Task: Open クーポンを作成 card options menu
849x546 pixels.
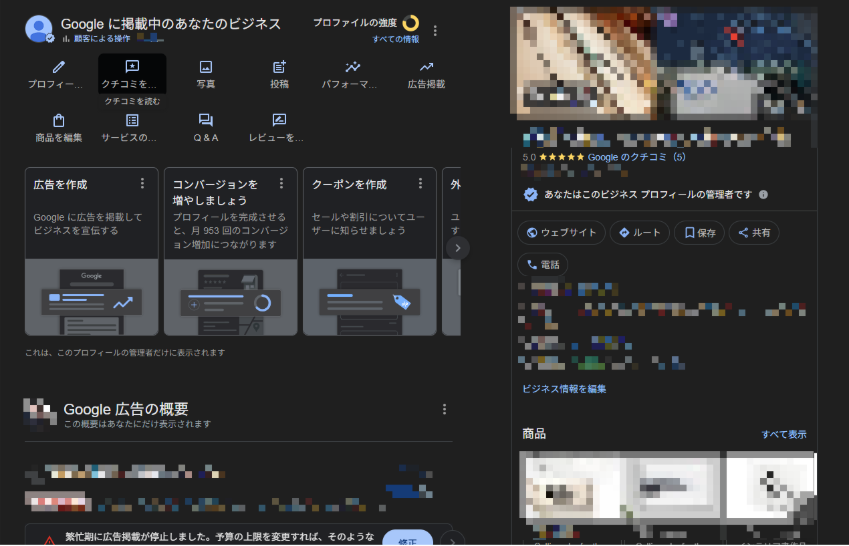Action: tap(420, 184)
